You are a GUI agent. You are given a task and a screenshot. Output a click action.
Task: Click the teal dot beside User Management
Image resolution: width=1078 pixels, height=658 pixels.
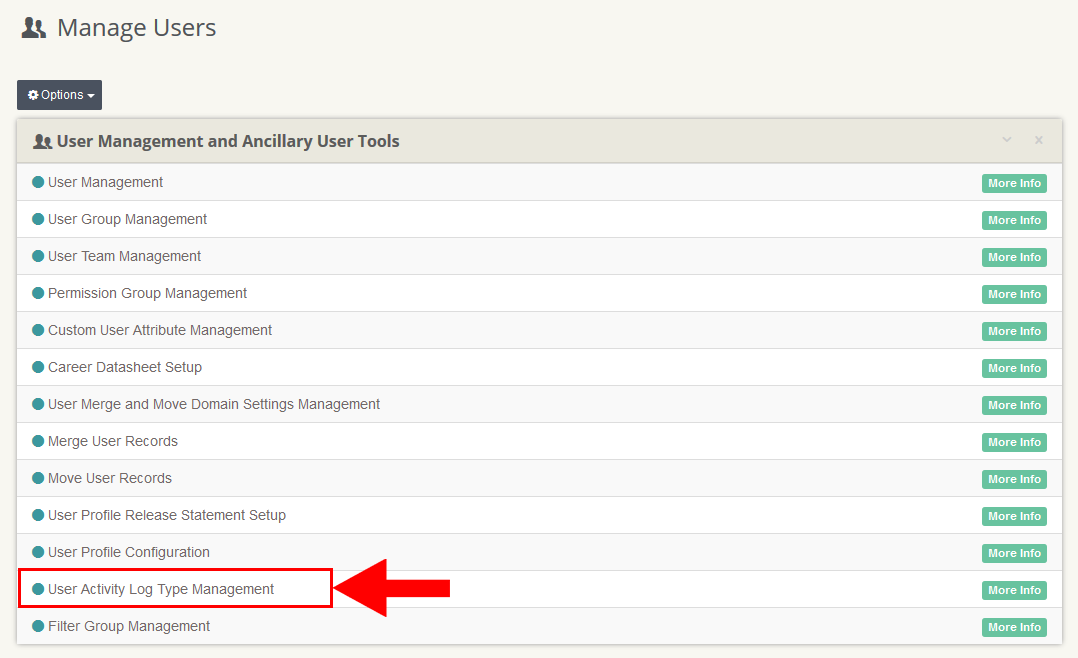coord(38,182)
